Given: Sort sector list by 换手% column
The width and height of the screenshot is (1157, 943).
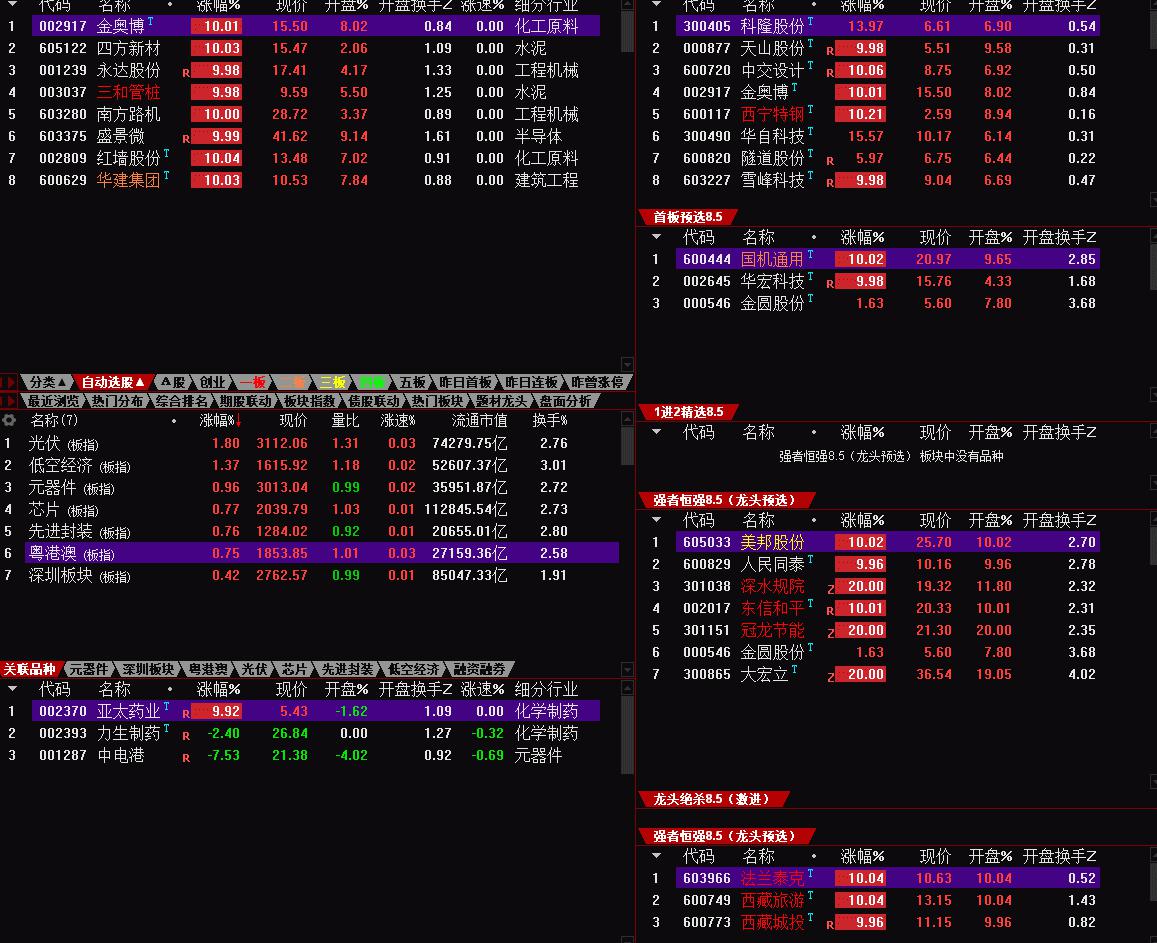Looking at the screenshot, I should click(550, 421).
